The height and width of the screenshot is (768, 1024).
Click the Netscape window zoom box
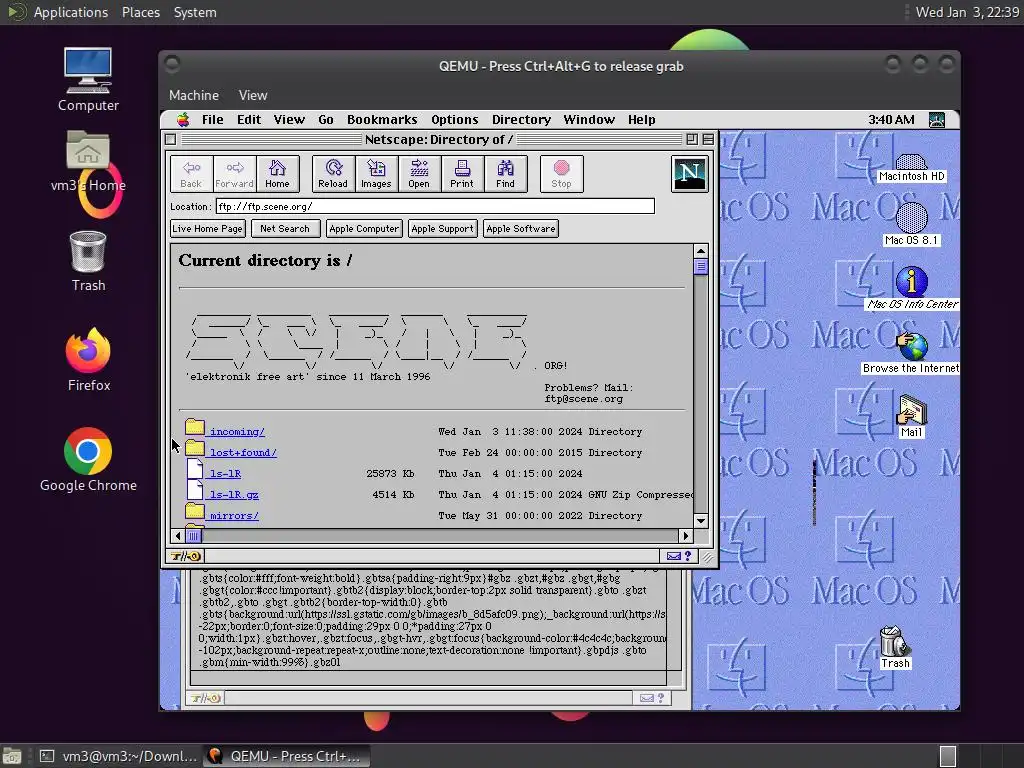coord(692,139)
